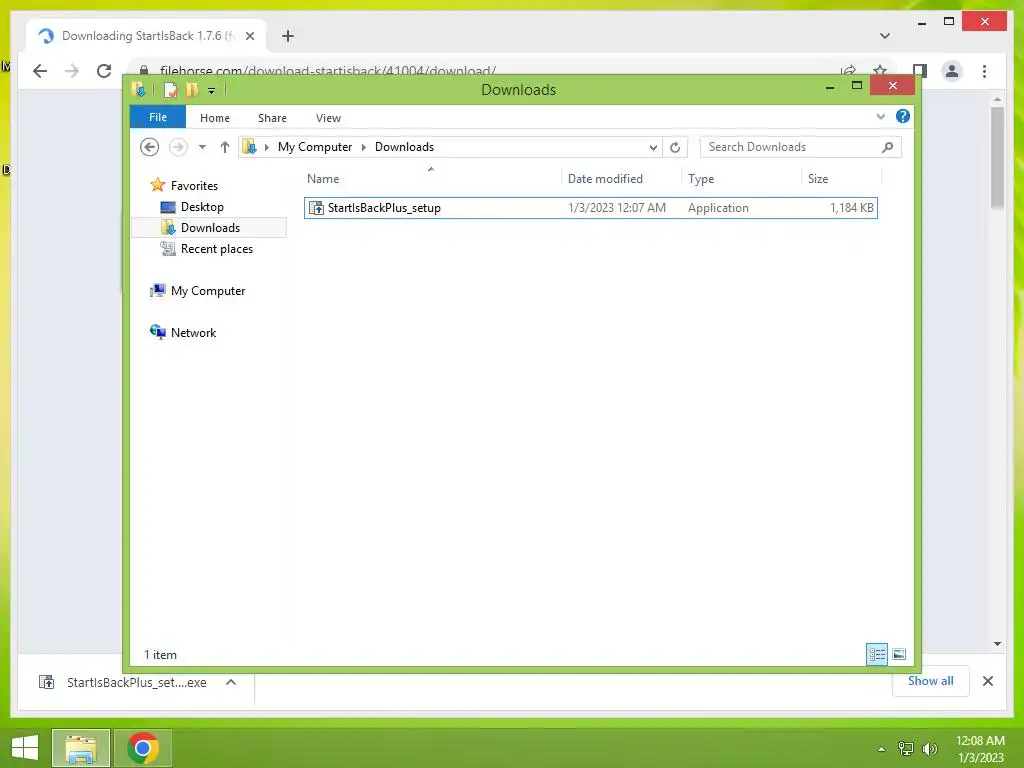Click the search magnifier icon
1024x768 pixels.
coord(888,147)
